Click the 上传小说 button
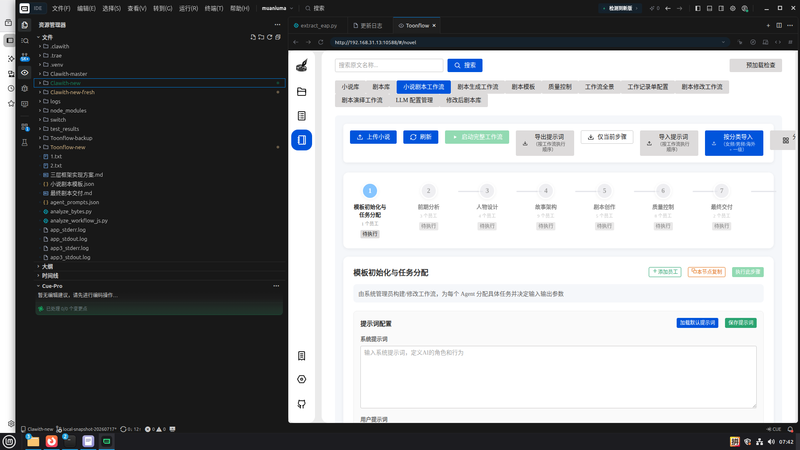The image size is (800, 450). click(x=373, y=137)
